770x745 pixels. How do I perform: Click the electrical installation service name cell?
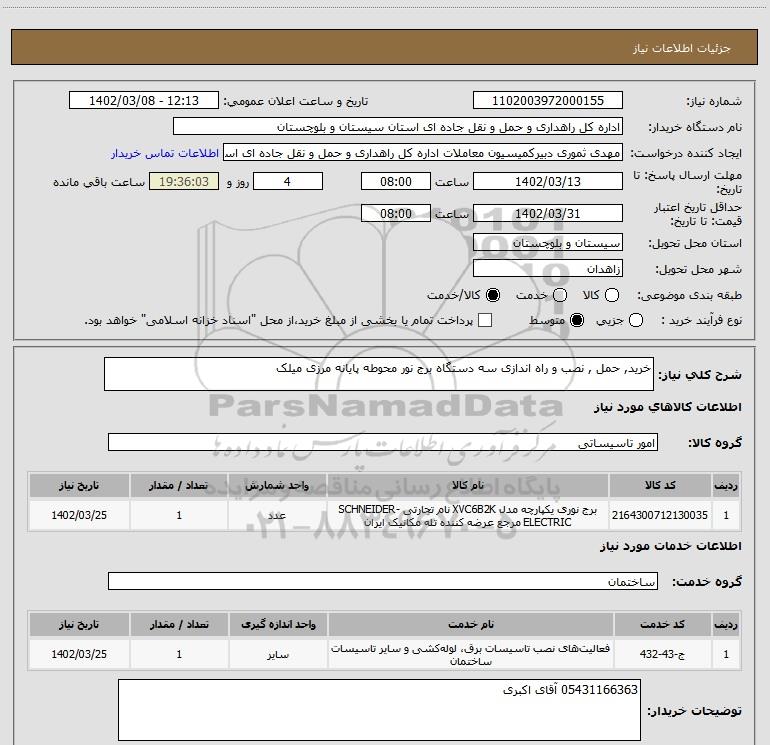tap(470, 654)
